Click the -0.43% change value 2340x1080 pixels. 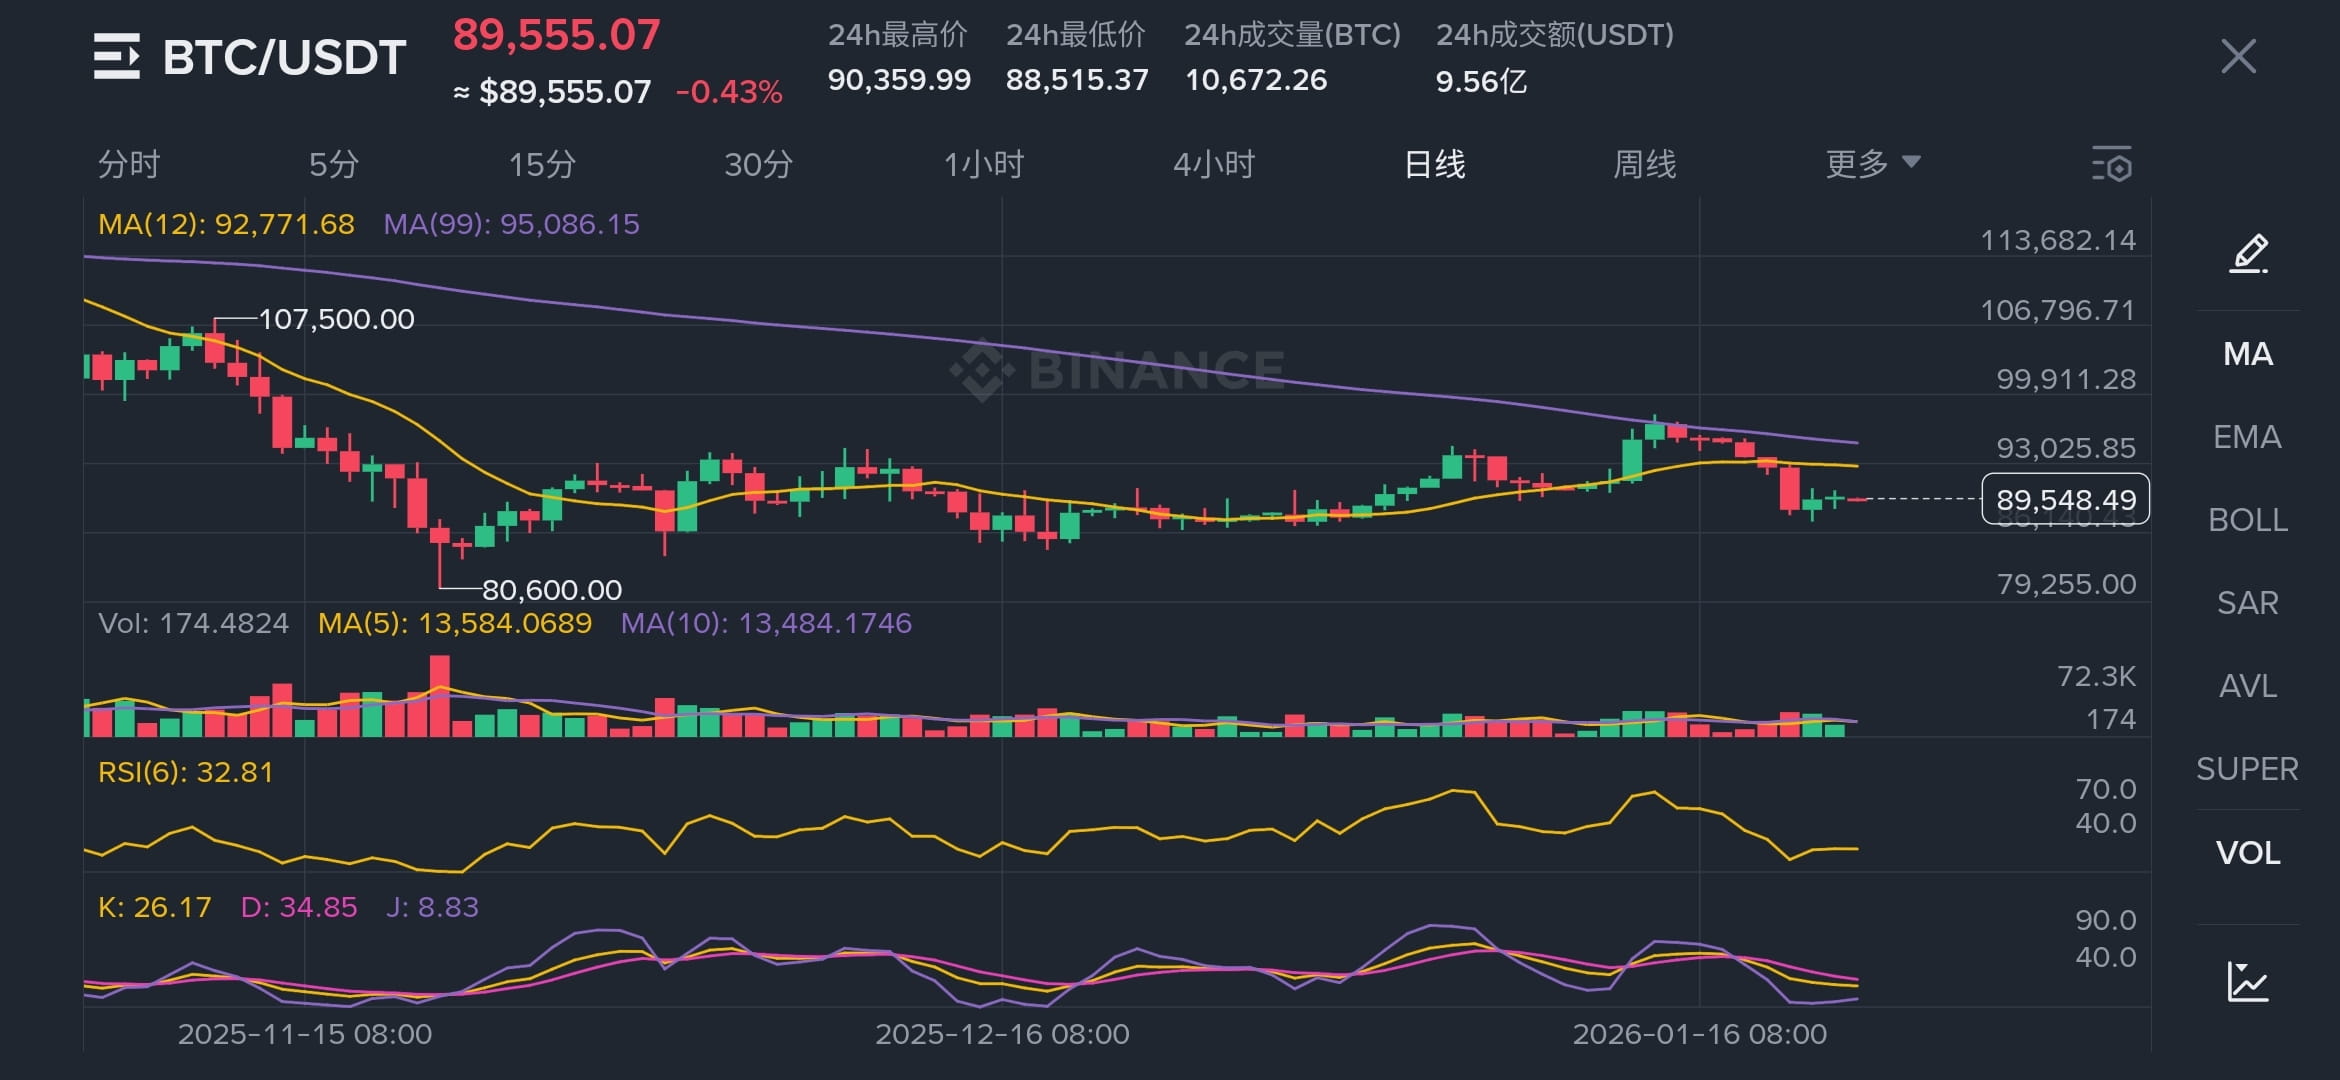pos(729,92)
